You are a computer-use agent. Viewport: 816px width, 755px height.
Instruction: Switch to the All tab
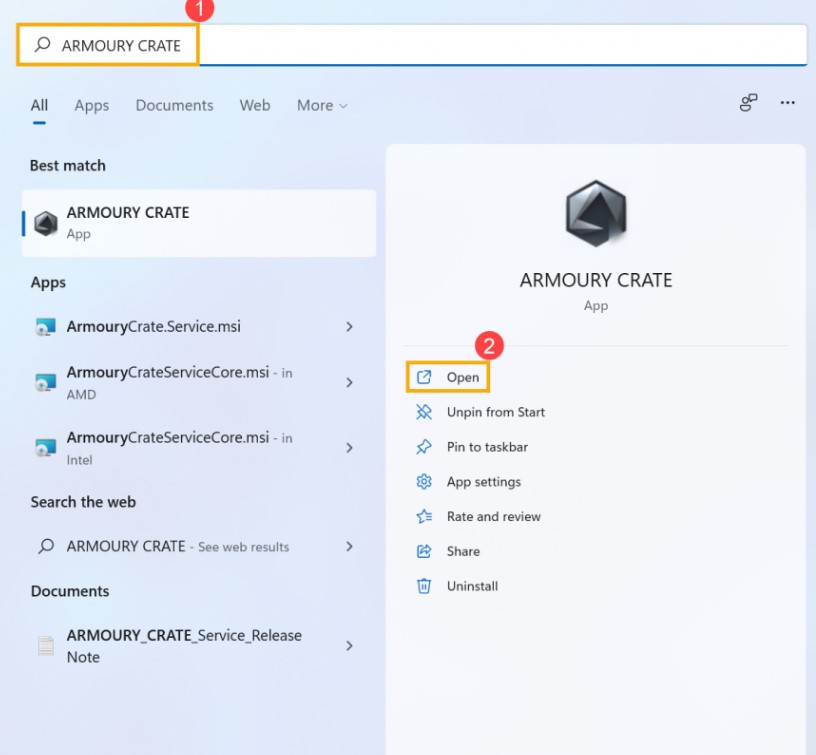coord(39,105)
